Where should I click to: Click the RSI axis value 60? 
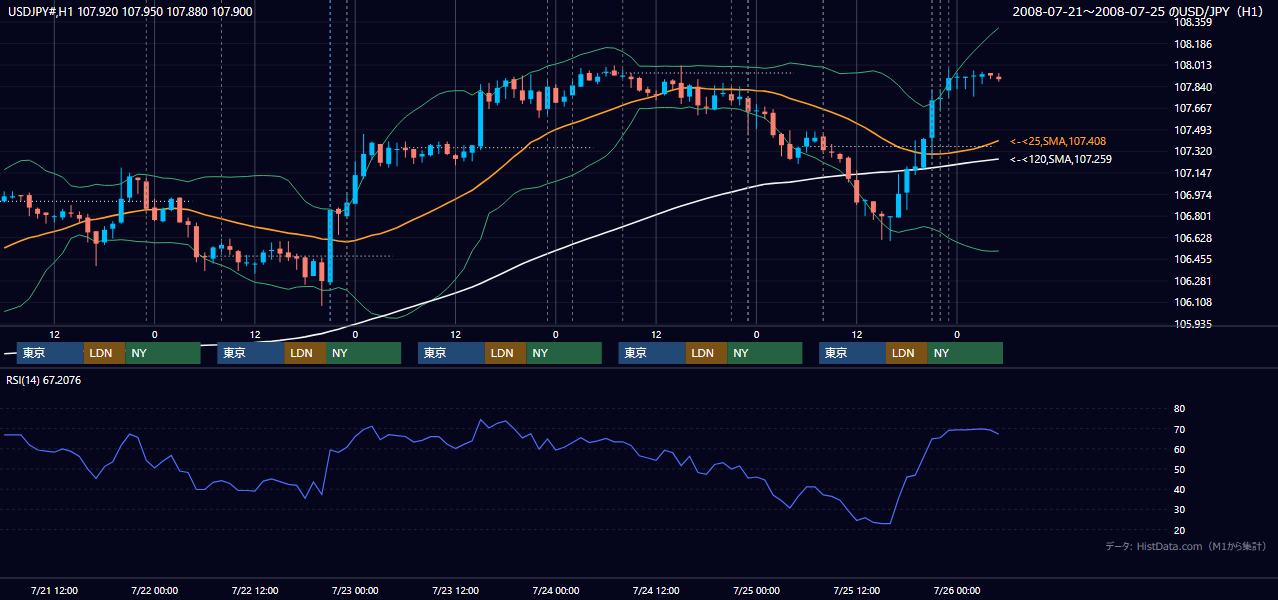pyautogui.click(x=1179, y=449)
